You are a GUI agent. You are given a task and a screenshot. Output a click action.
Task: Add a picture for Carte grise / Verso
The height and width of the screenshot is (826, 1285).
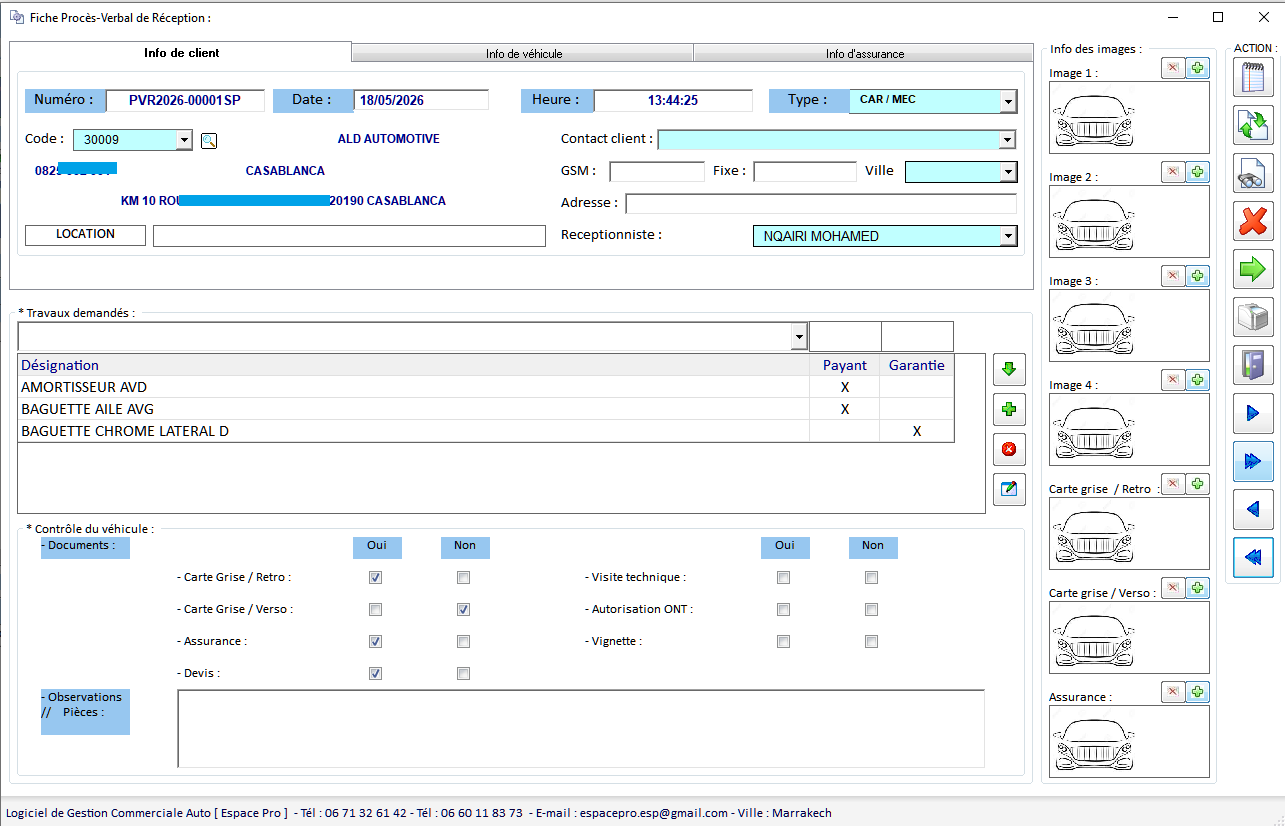point(1198,588)
